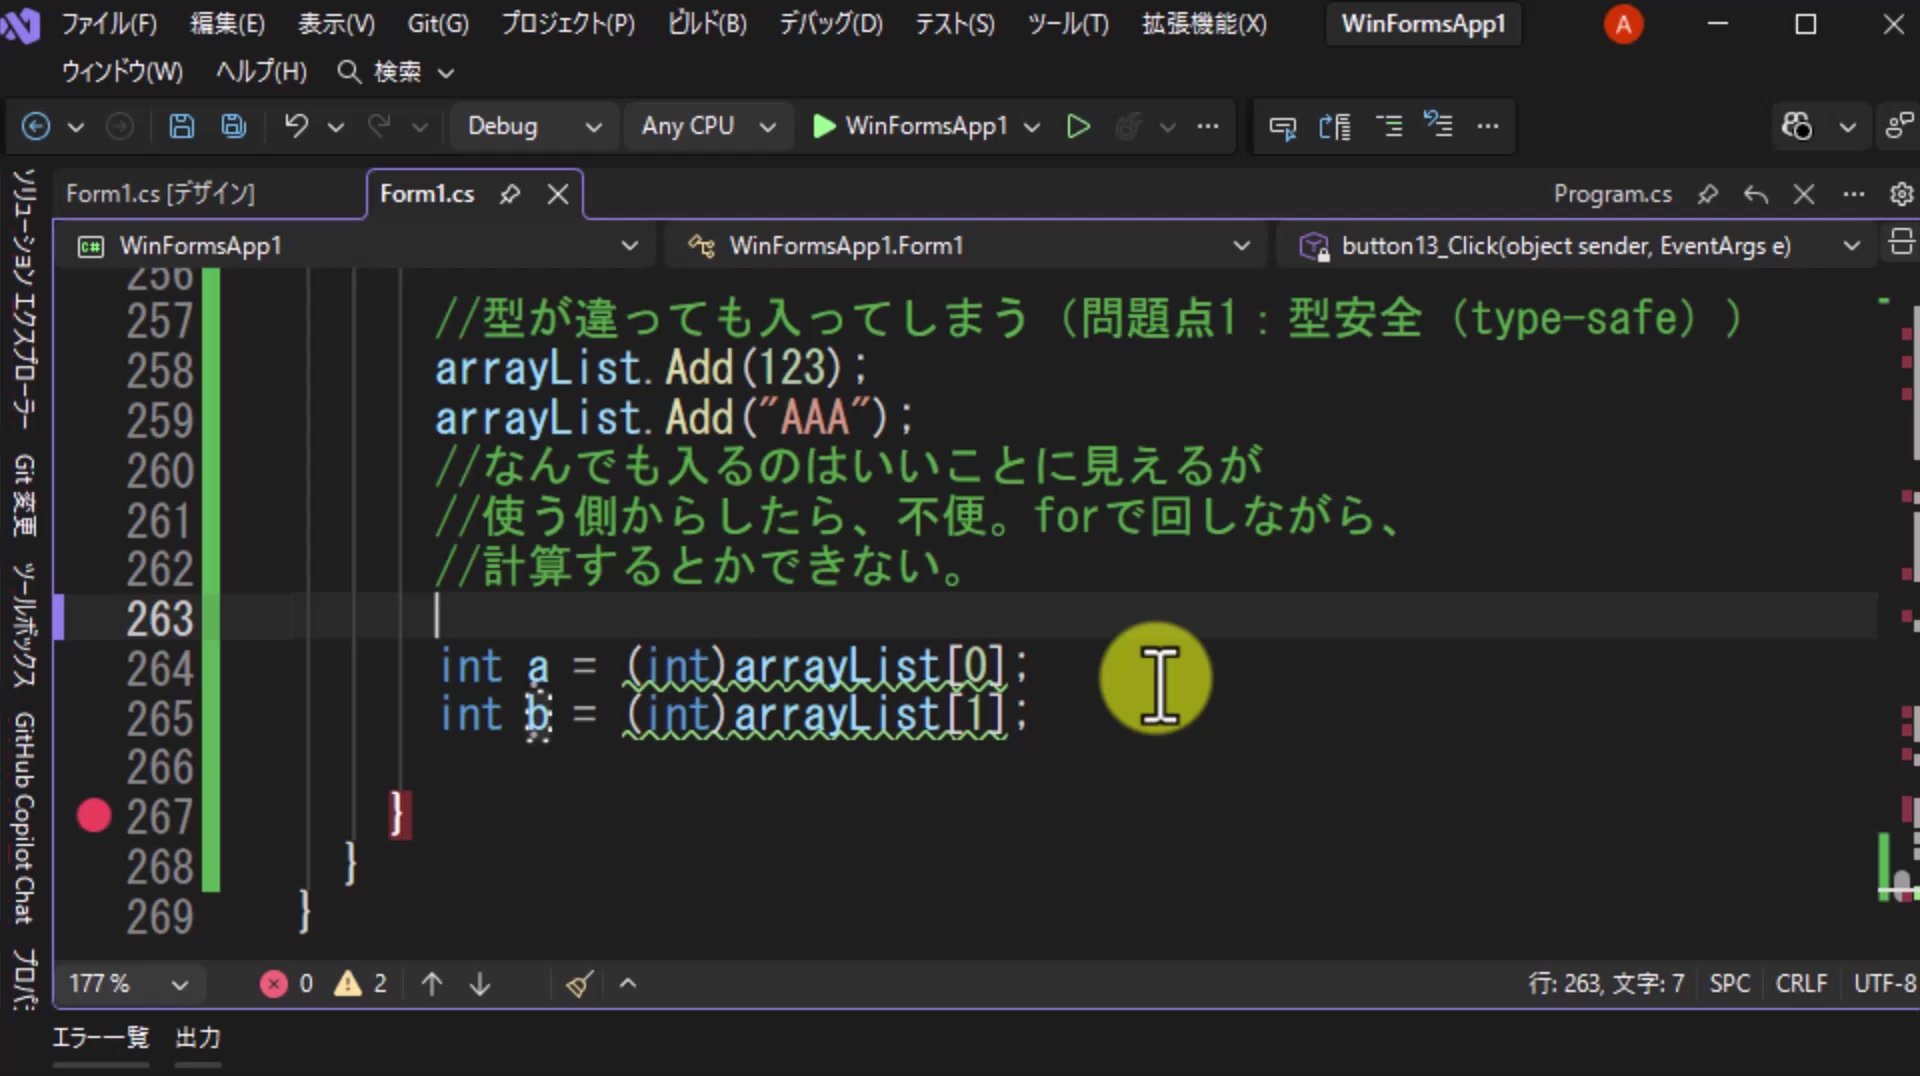The width and height of the screenshot is (1920, 1076).
Task: Close the Form1.cs tab
Action: tap(558, 194)
